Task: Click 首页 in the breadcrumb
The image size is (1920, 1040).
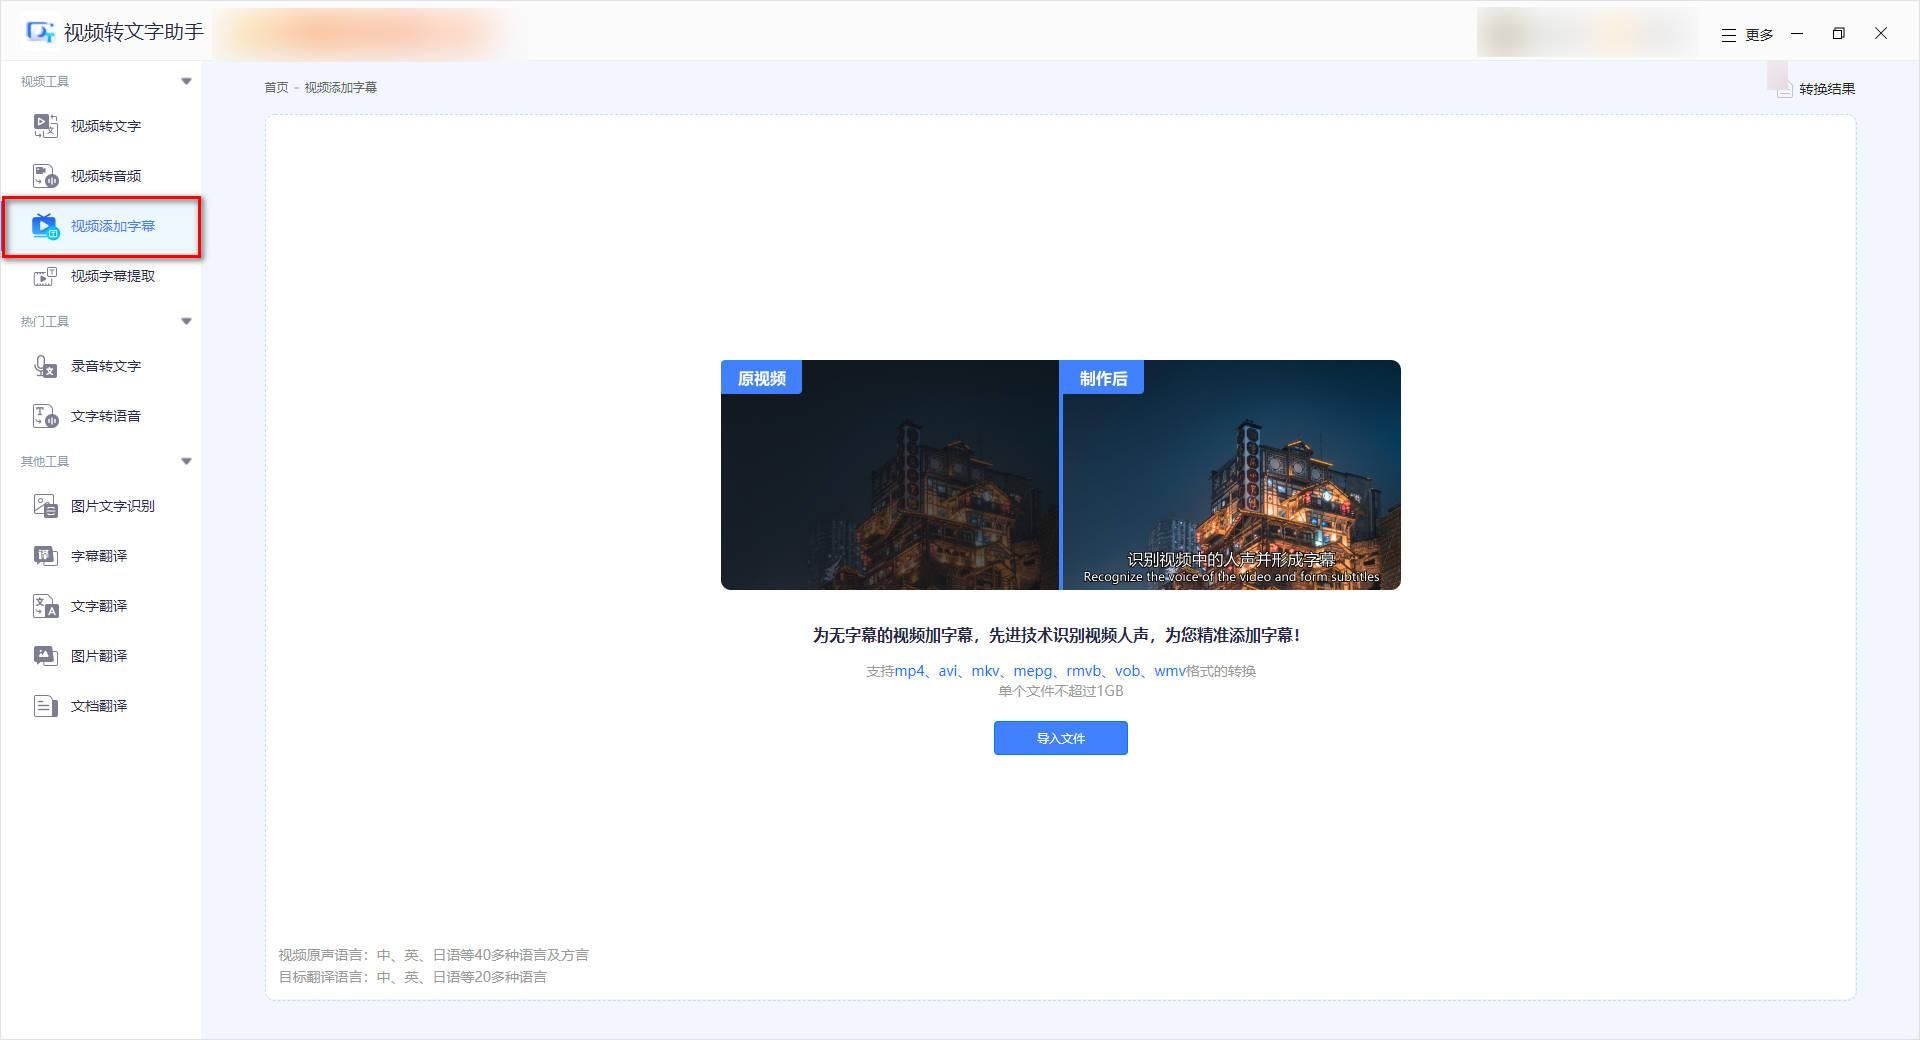Action: pyautogui.click(x=276, y=88)
